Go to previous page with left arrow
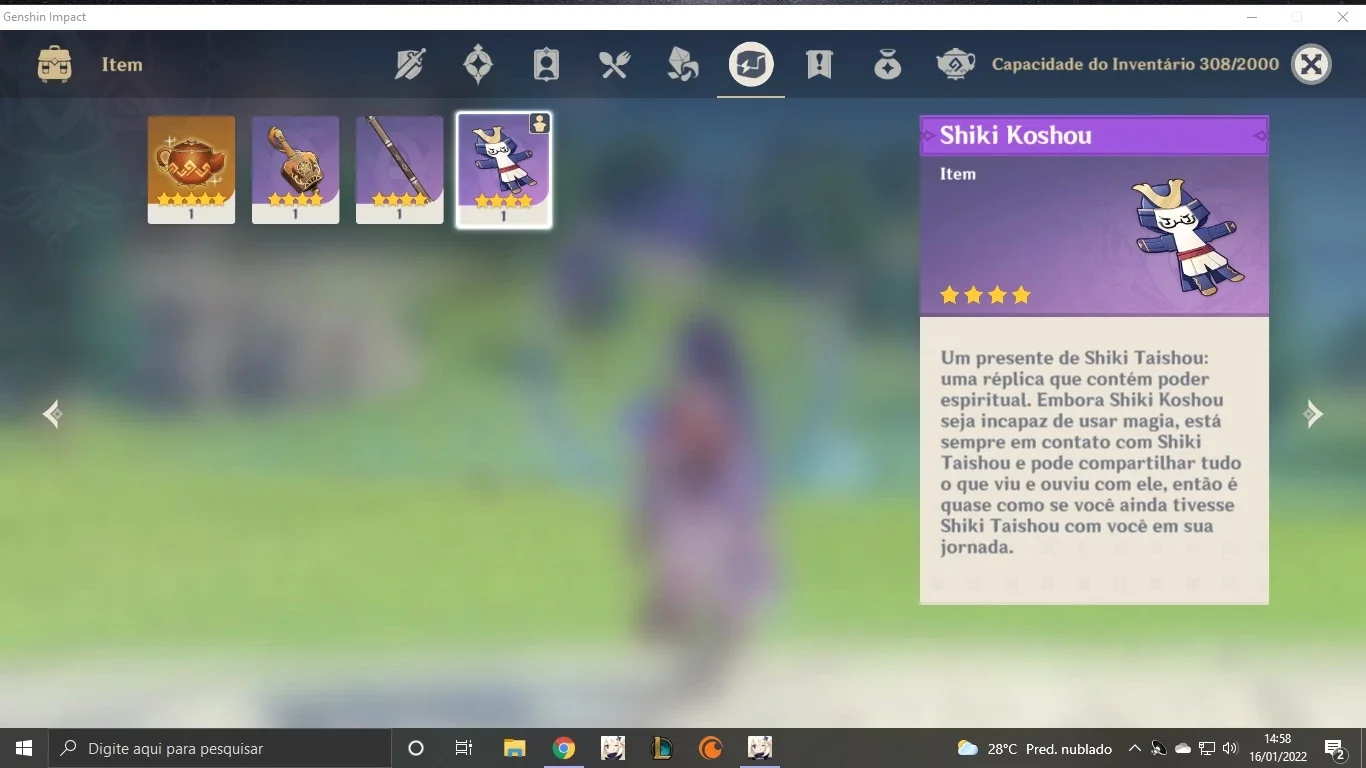 click(52, 414)
